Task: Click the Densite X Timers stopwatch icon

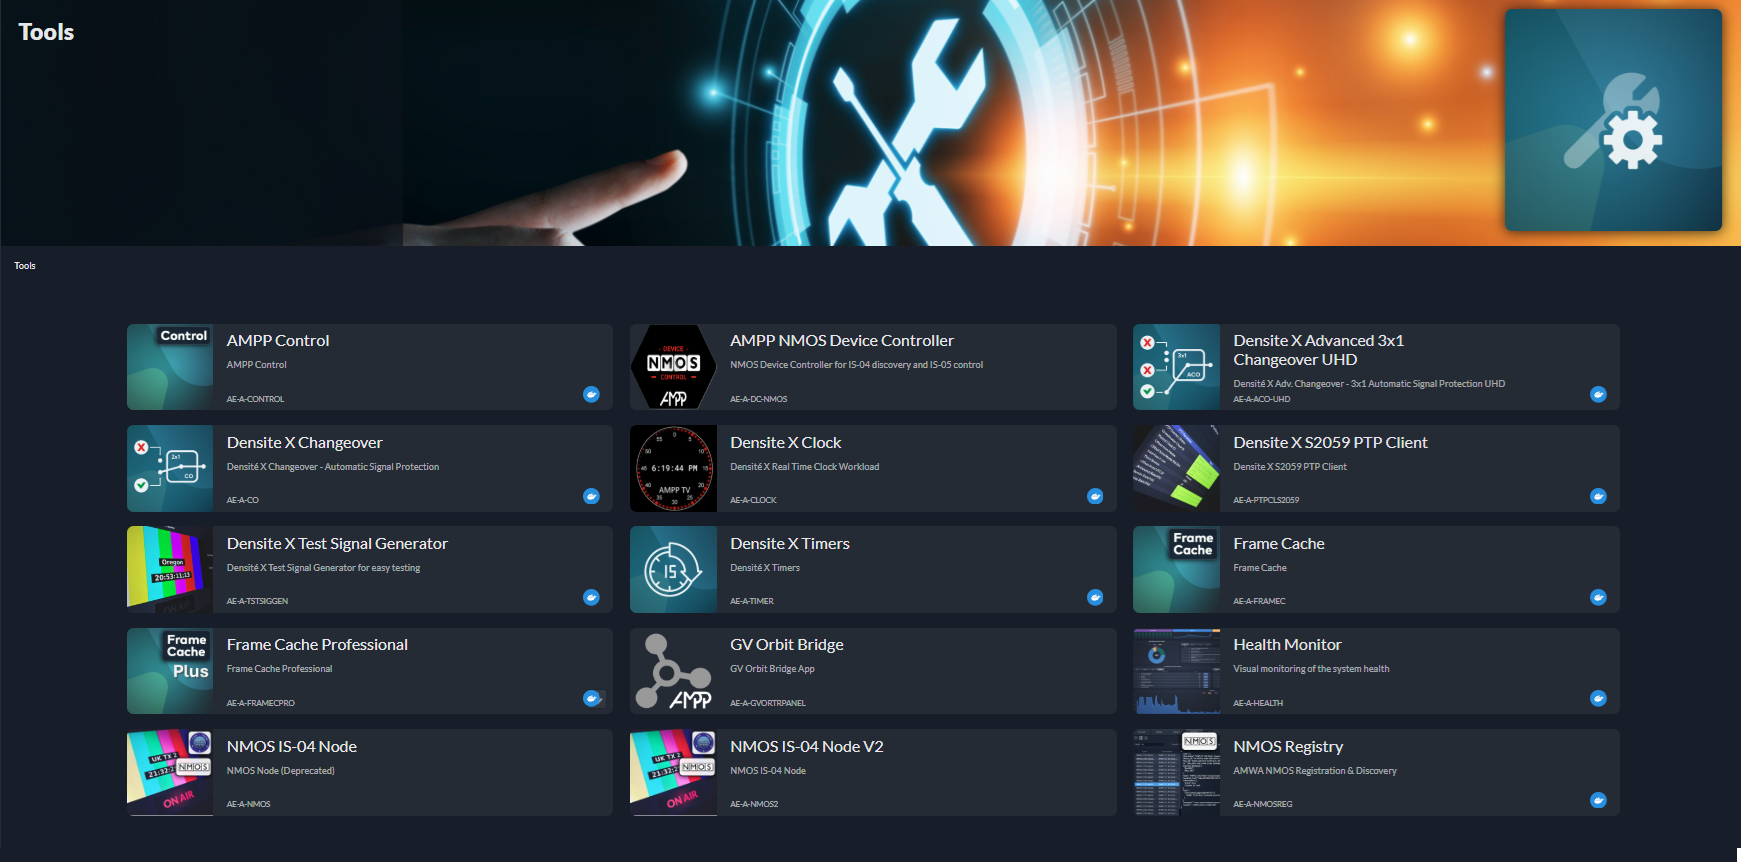Action: (673, 569)
